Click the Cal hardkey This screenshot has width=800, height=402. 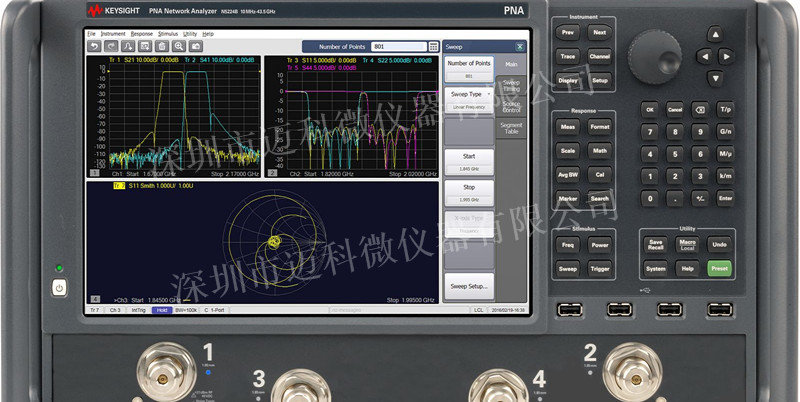click(599, 174)
